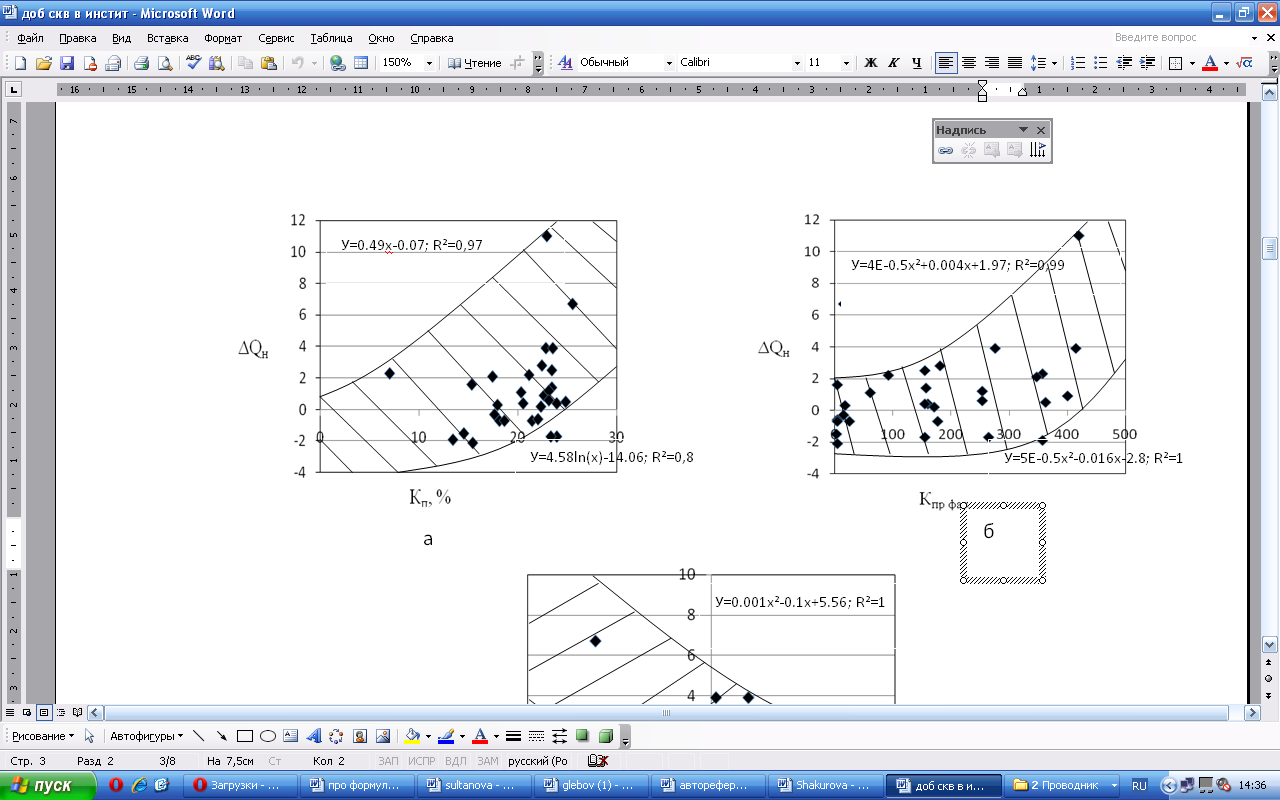Viewport: 1280px width, 800px height.
Task: Insert a picture from file
Action: pos(383,736)
